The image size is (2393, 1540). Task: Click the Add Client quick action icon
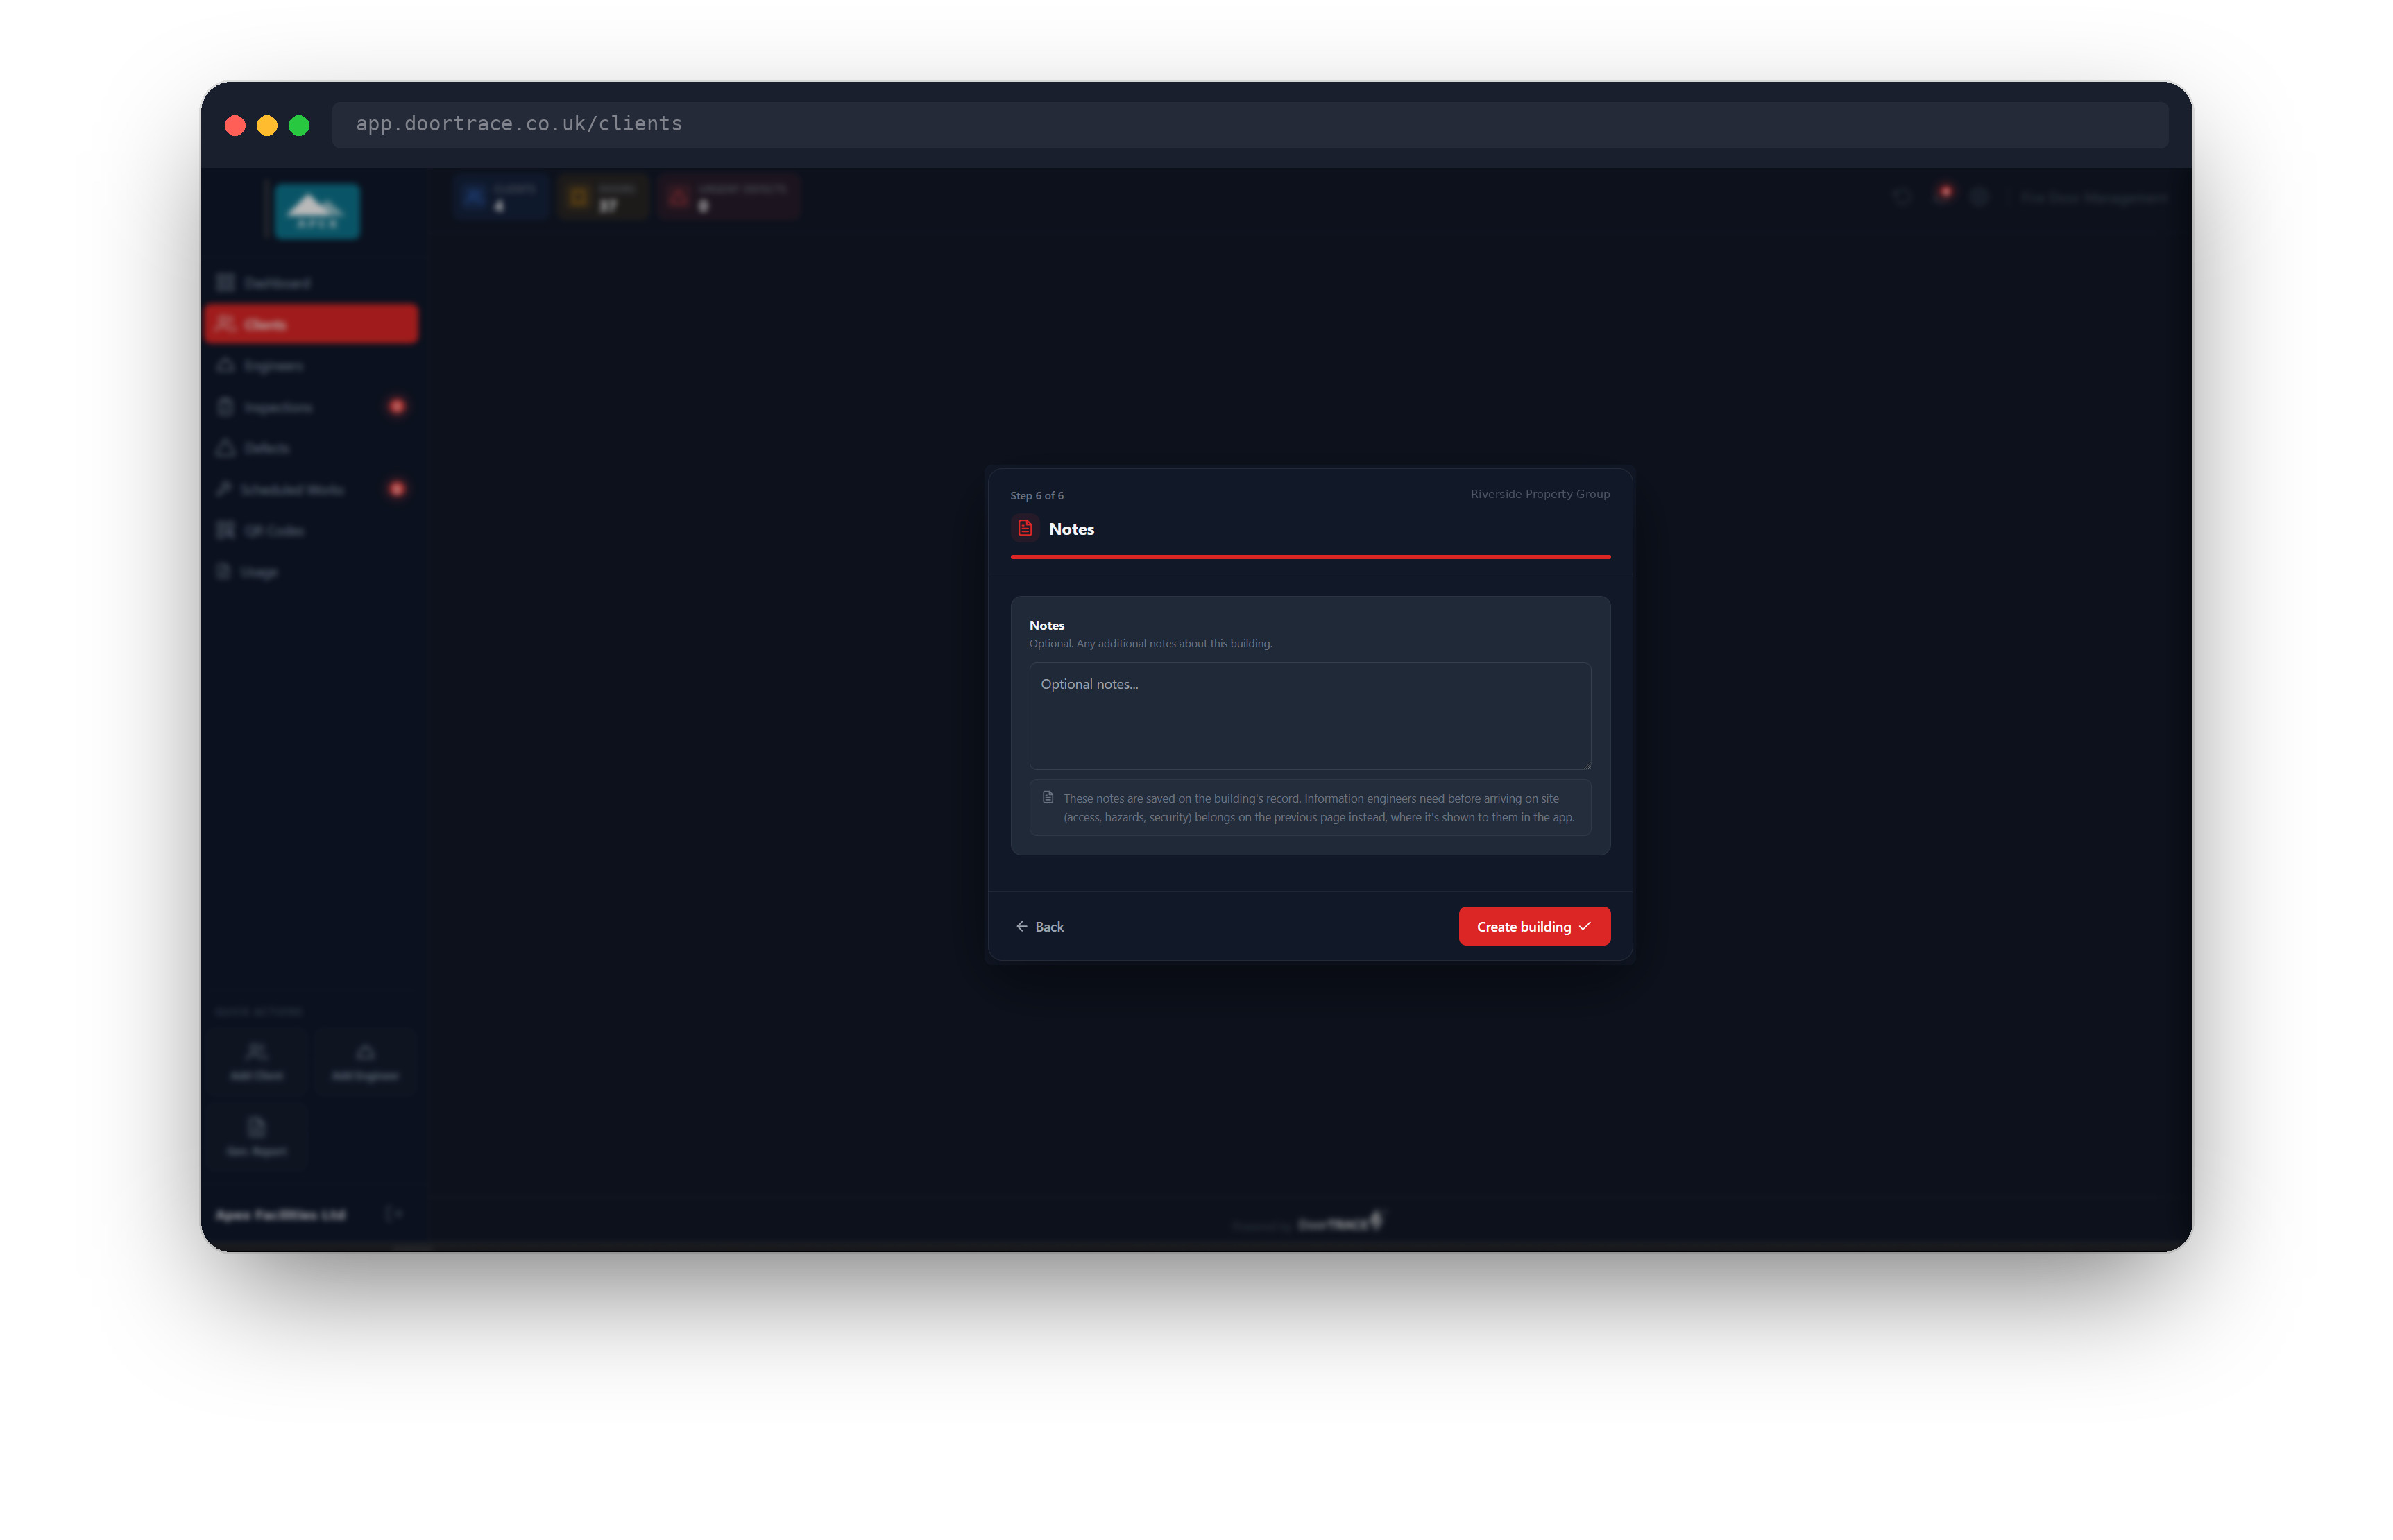pos(257,1052)
